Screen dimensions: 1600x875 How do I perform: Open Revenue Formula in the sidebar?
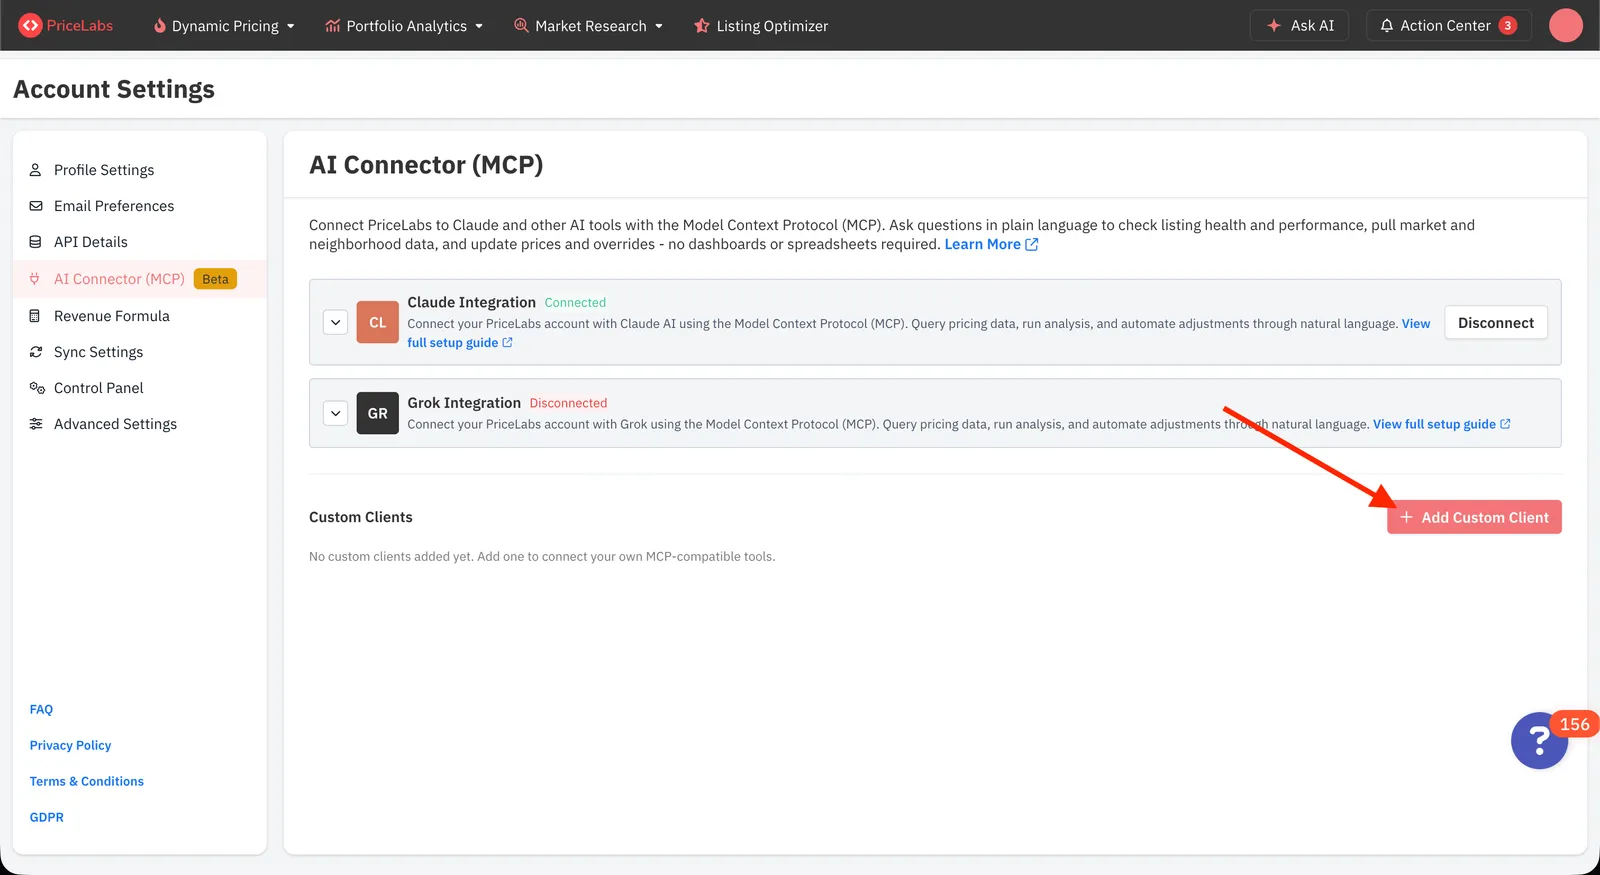point(112,316)
